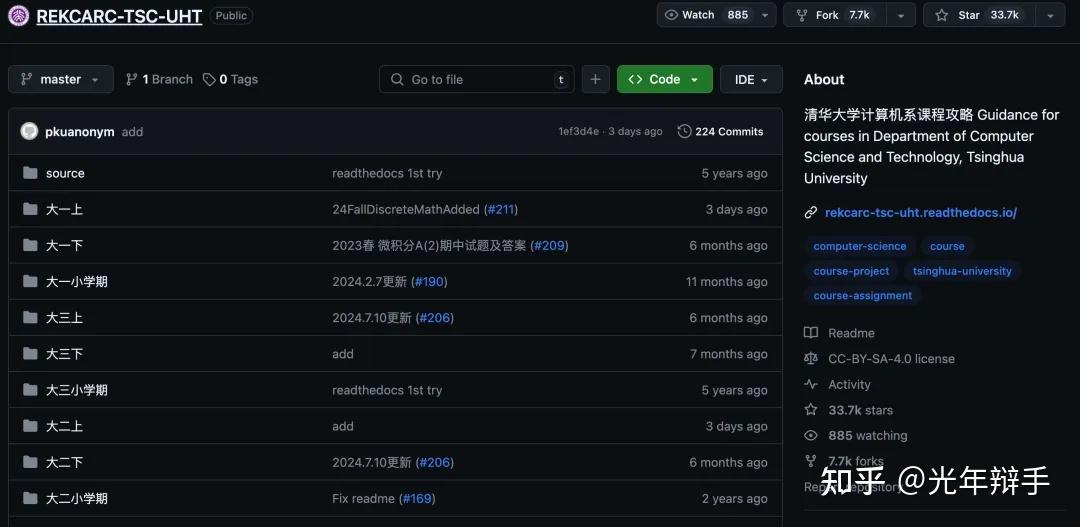
Task: Open the Activity link
Action: 849,384
